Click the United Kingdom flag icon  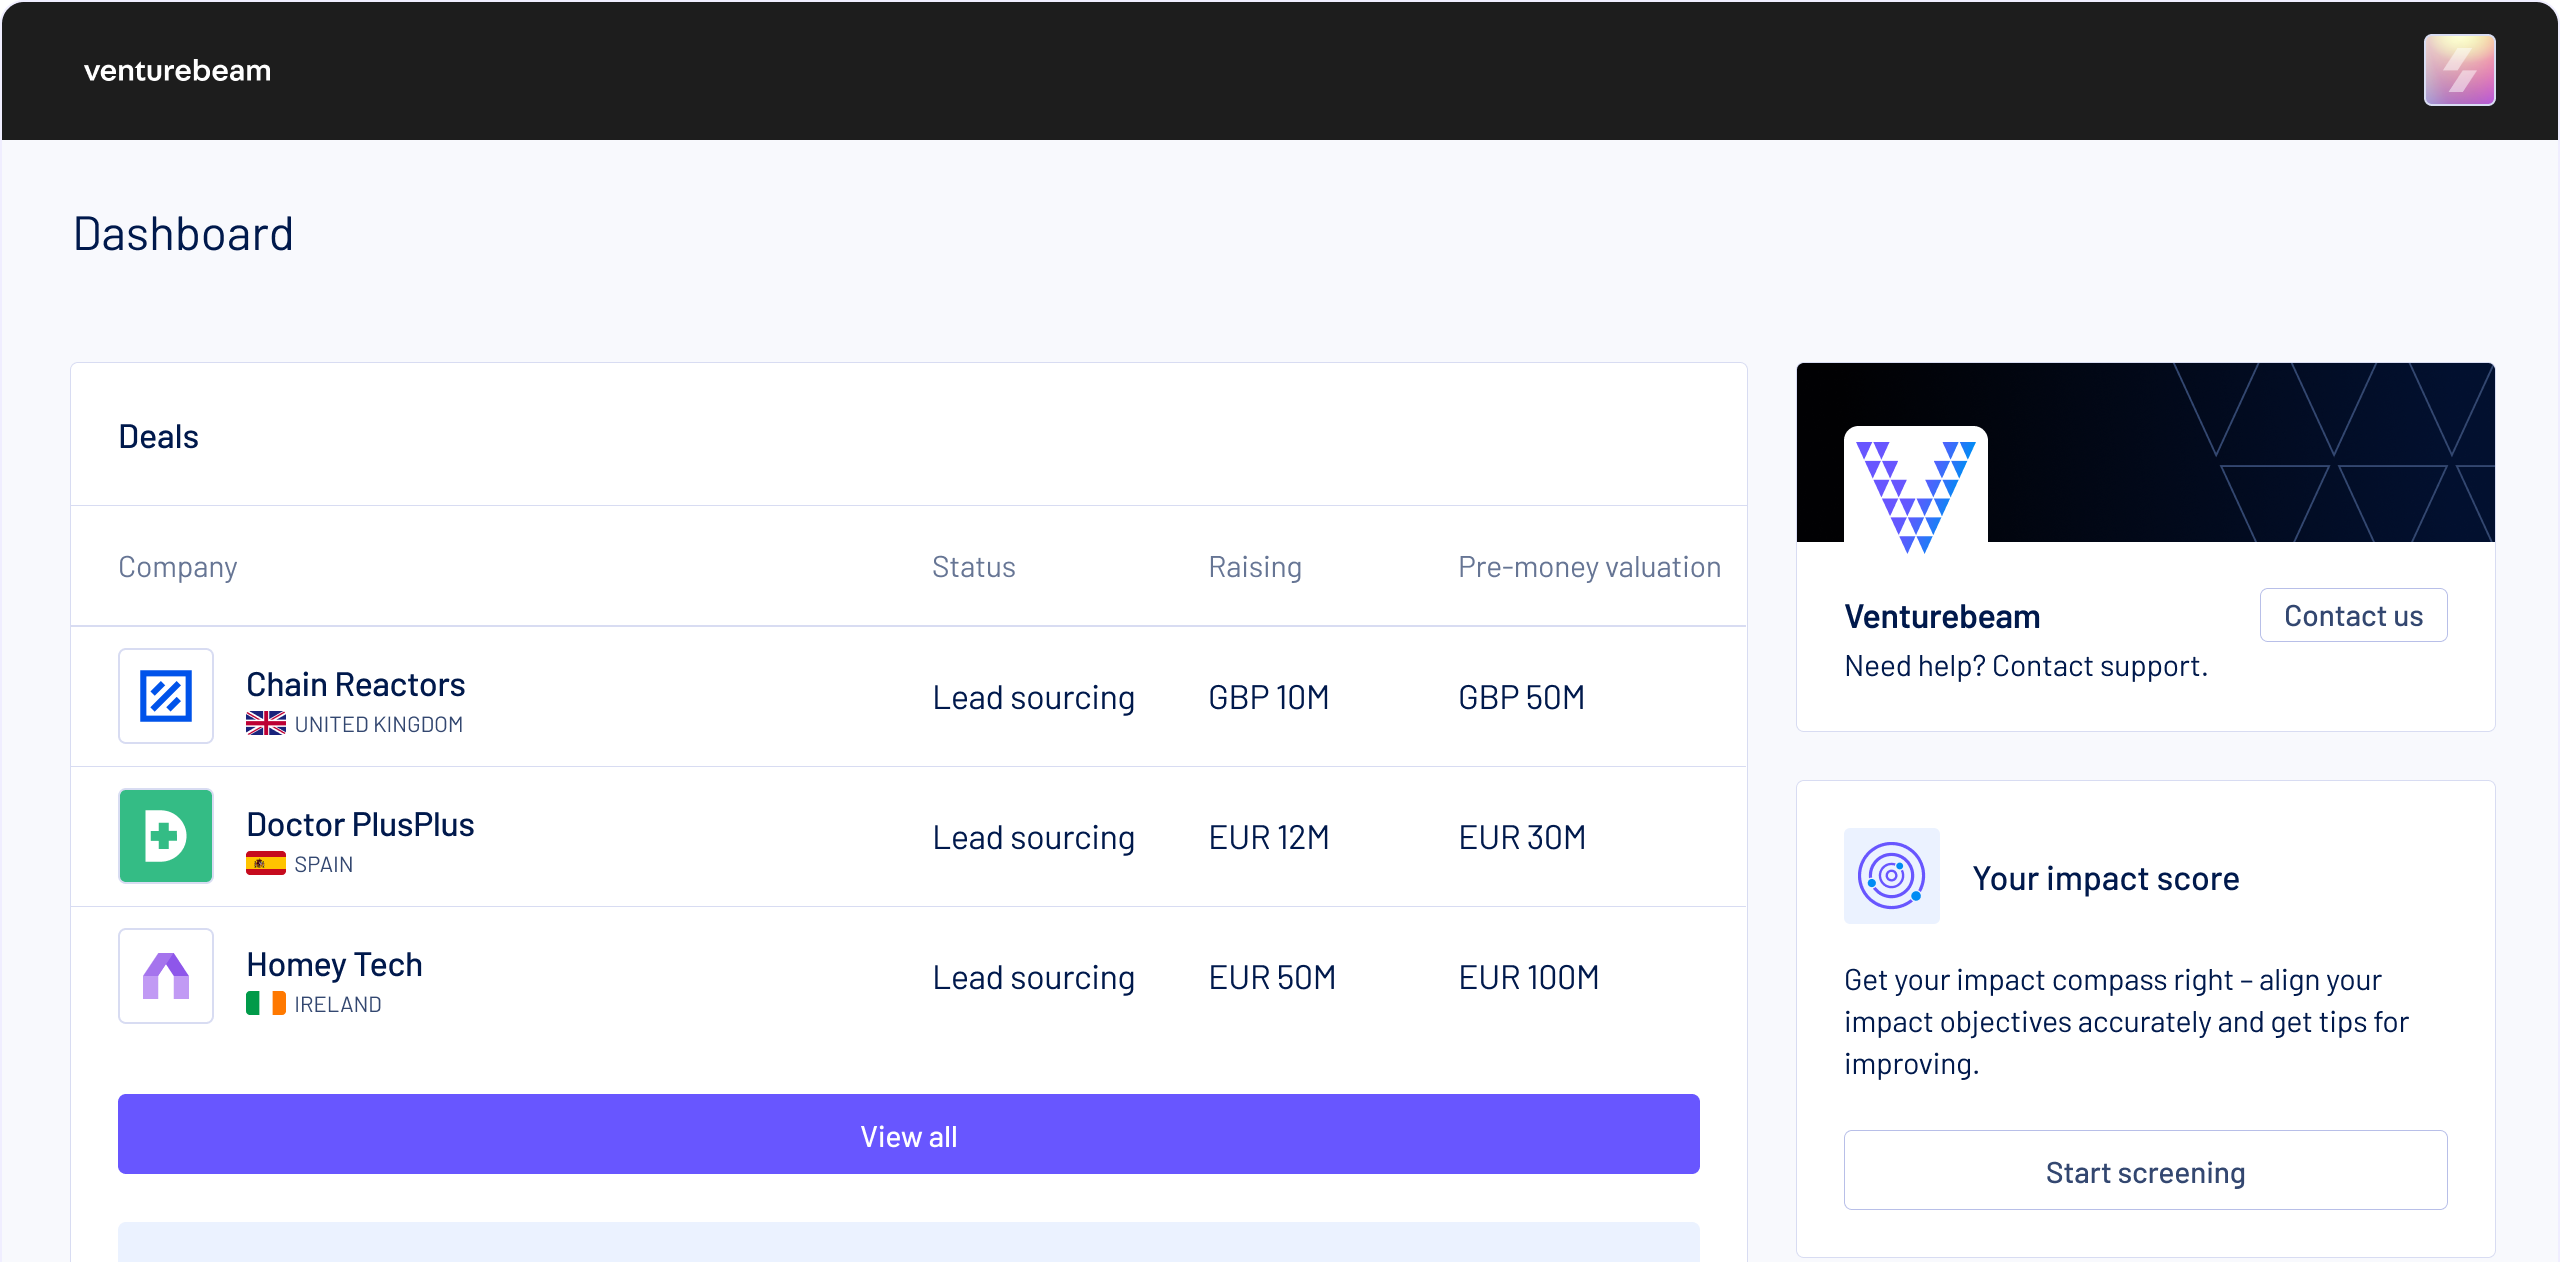click(266, 723)
